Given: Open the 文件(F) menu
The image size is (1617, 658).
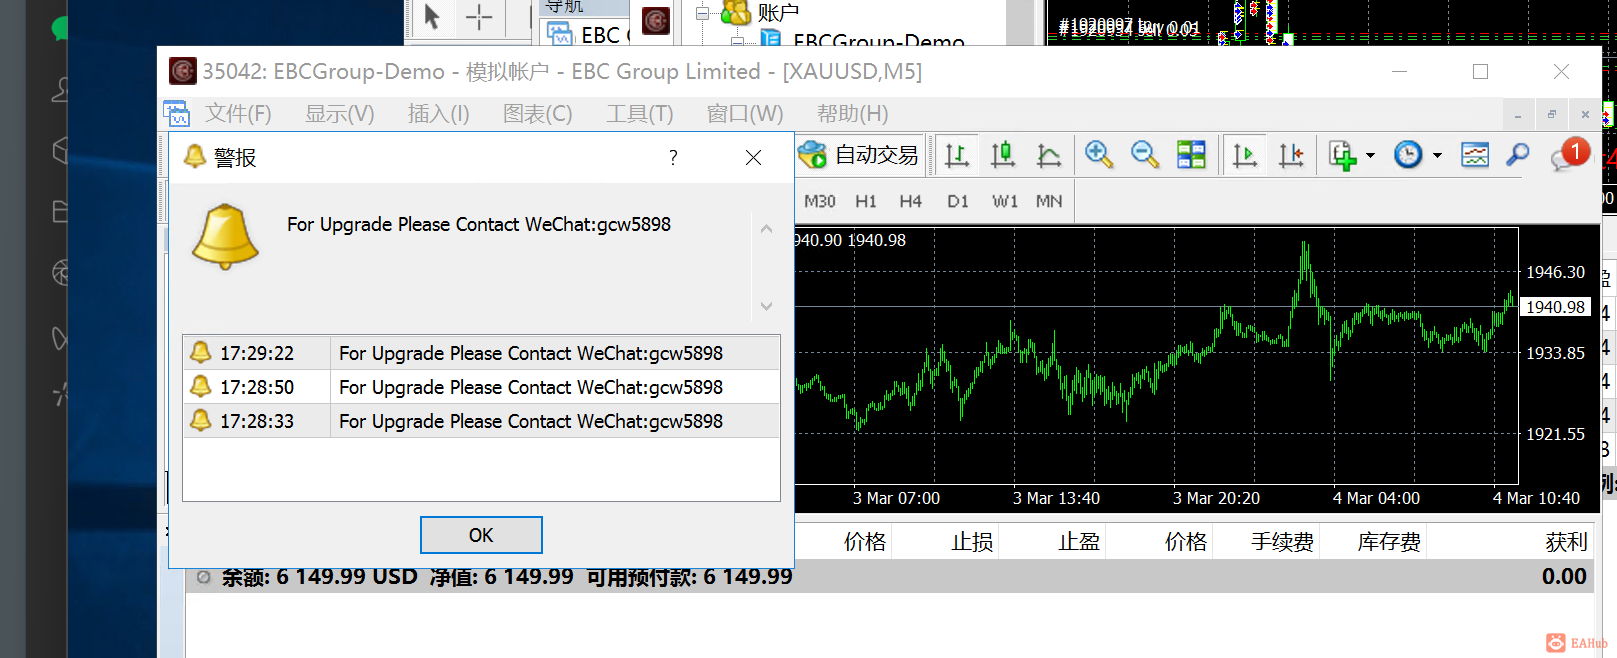Looking at the screenshot, I should [238, 114].
